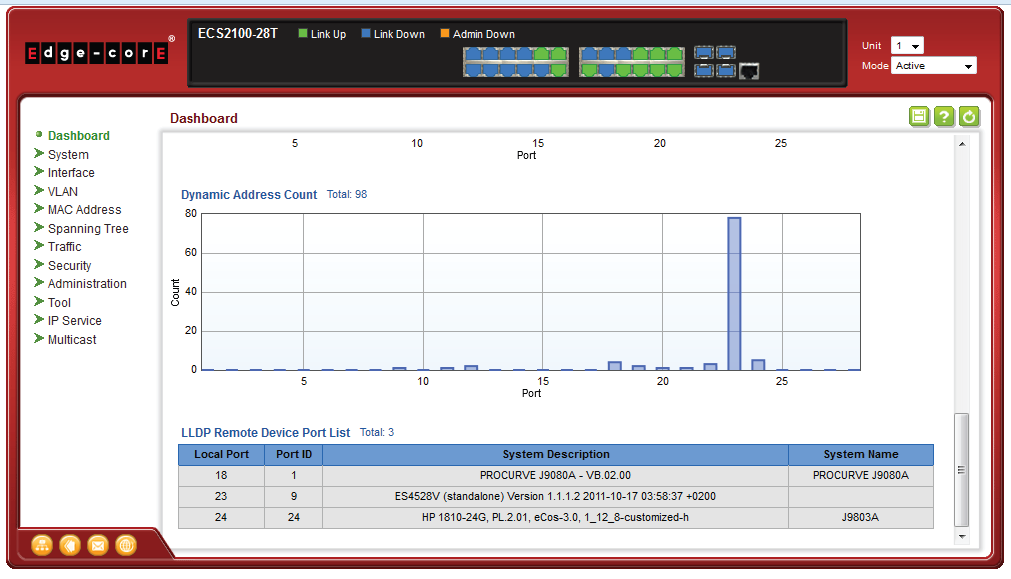The image size is (1011, 579).
Task: Click the Admin Down orange legend swatch
Action: point(445,33)
